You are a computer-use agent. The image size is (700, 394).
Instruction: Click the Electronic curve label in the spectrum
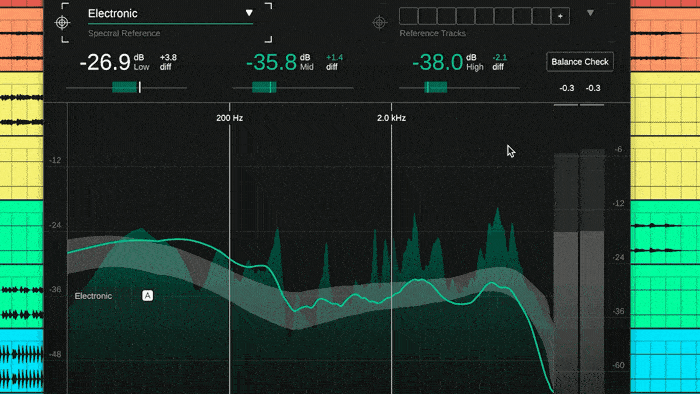[x=93, y=296]
